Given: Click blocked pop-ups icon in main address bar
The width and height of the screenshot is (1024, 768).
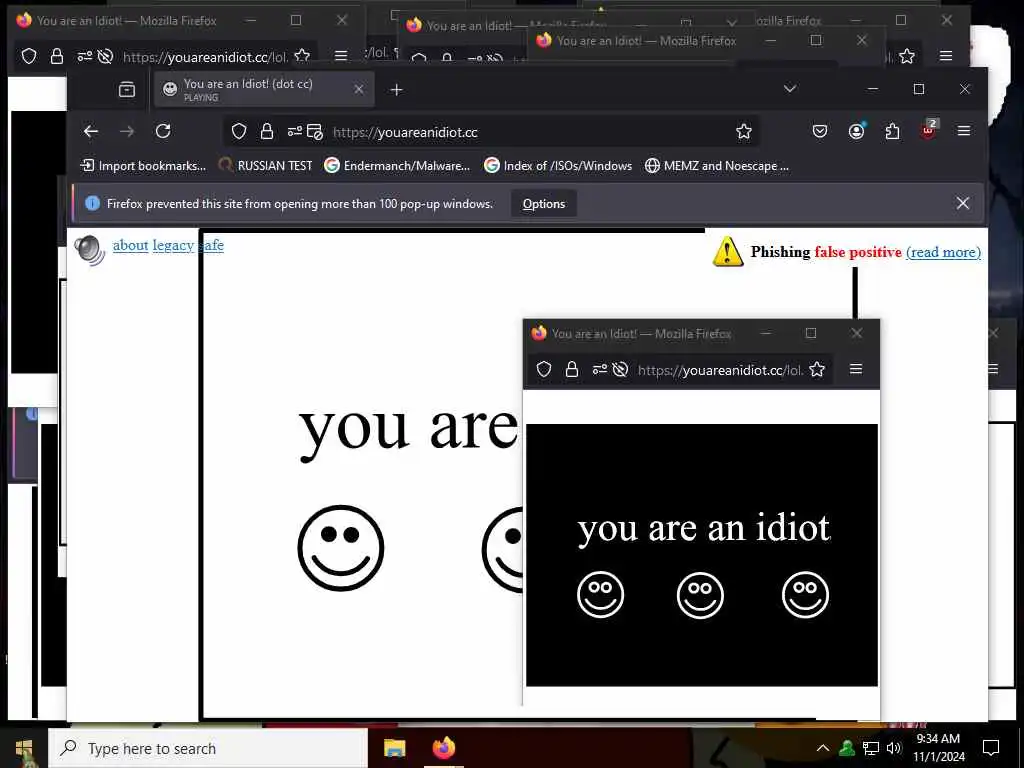Looking at the screenshot, I should click(315, 132).
